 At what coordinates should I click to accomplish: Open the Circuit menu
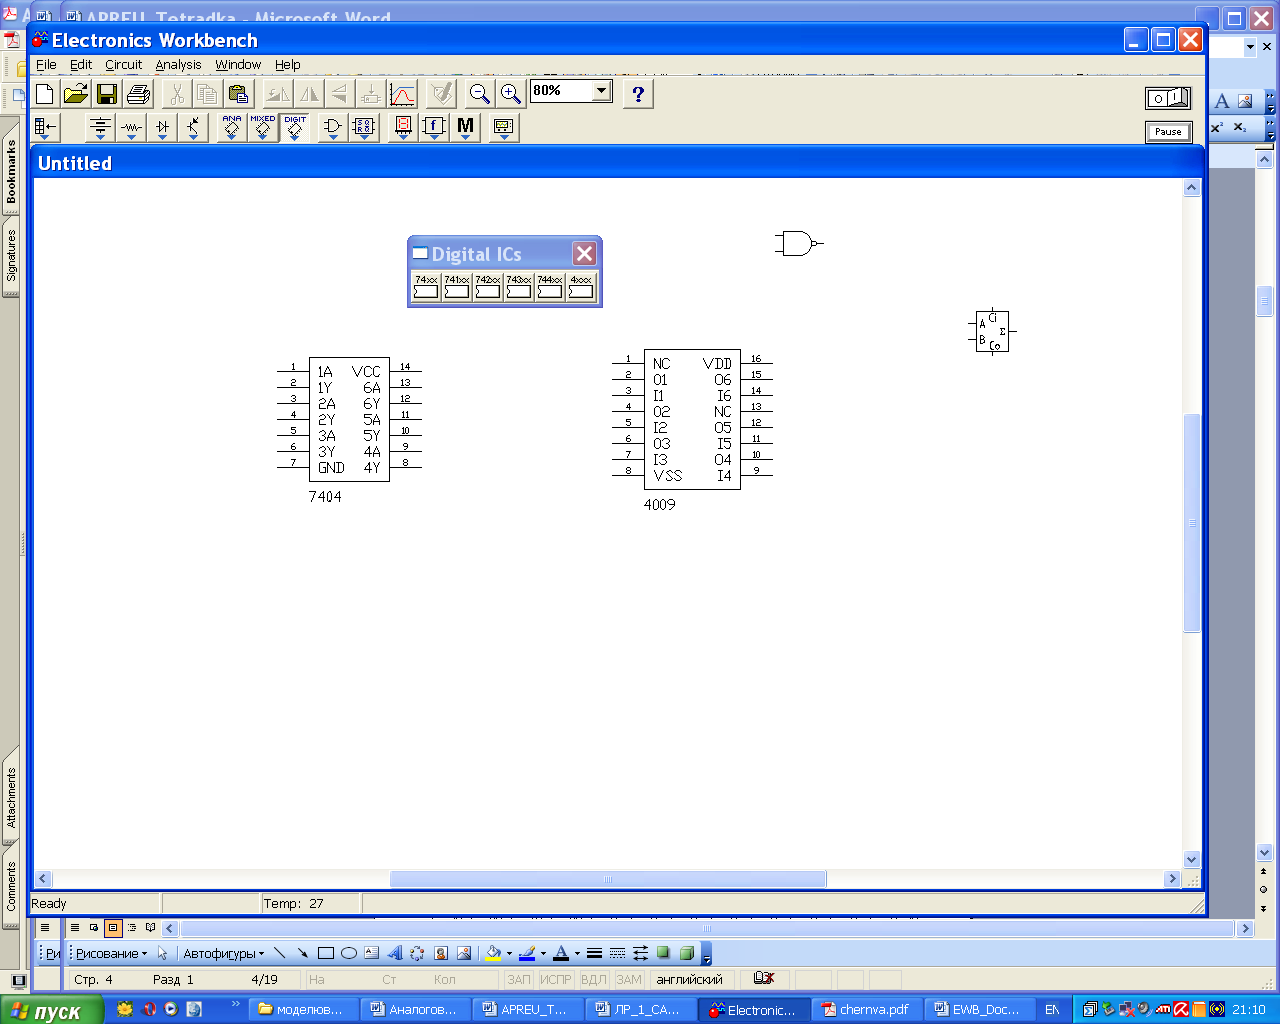[x=124, y=65]
